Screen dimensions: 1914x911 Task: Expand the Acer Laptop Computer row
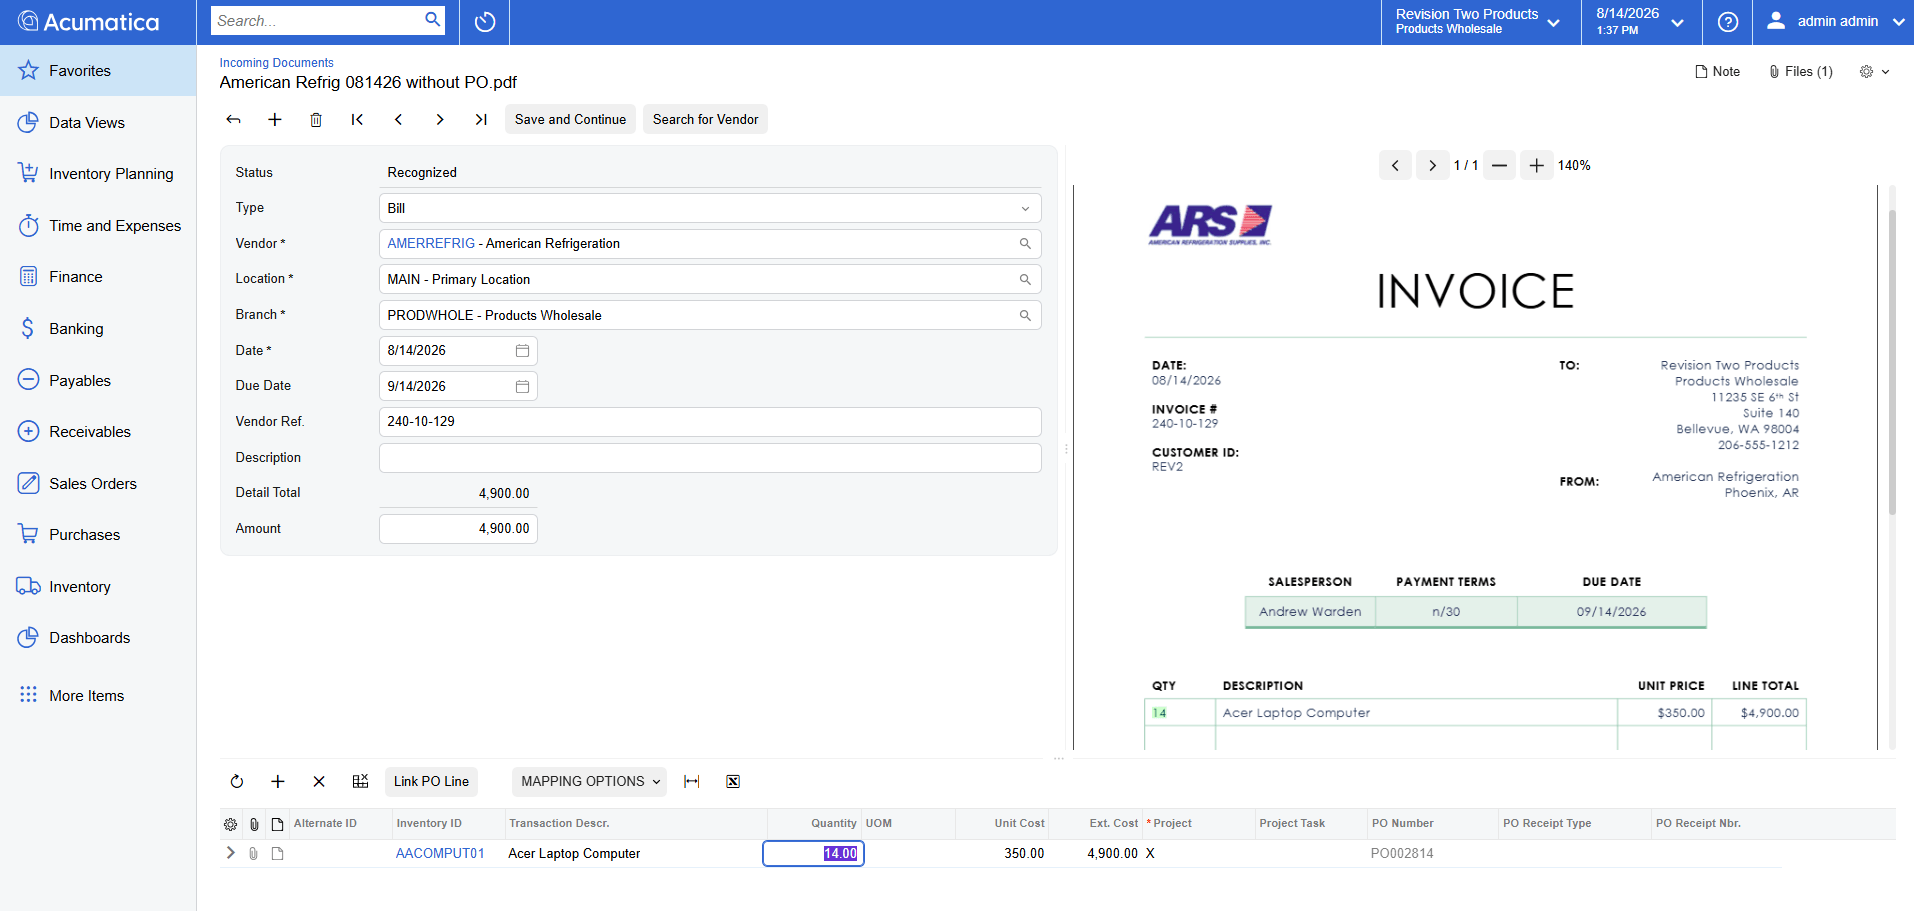(231, 853)
